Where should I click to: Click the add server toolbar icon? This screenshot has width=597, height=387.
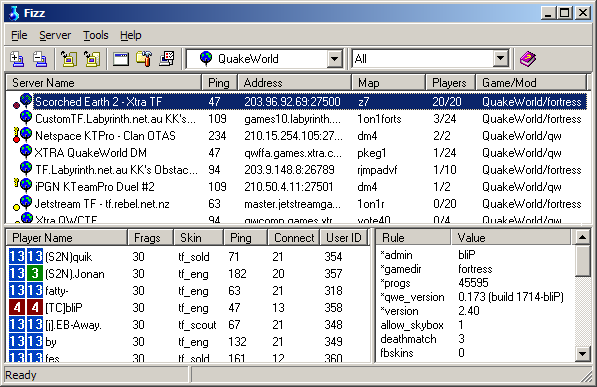[x=17, y=59]
